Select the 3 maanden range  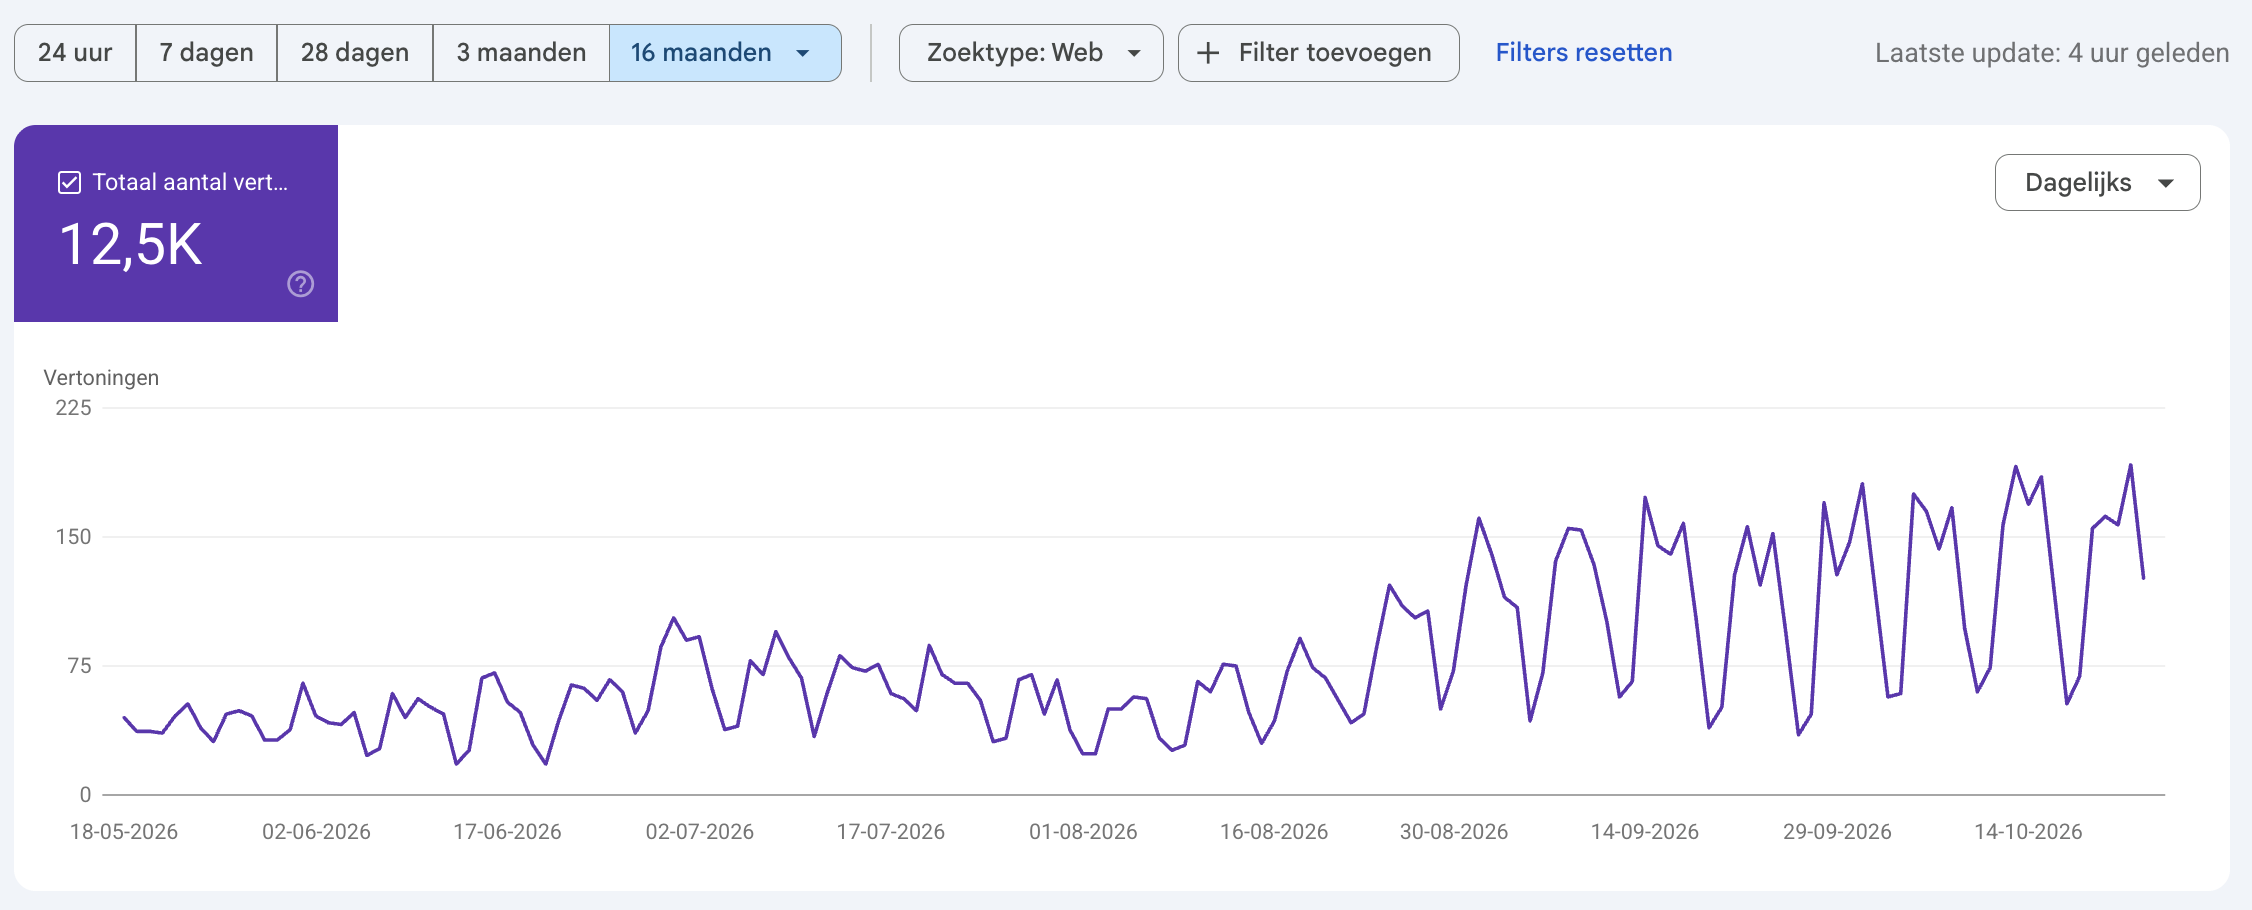pos(521,53)
